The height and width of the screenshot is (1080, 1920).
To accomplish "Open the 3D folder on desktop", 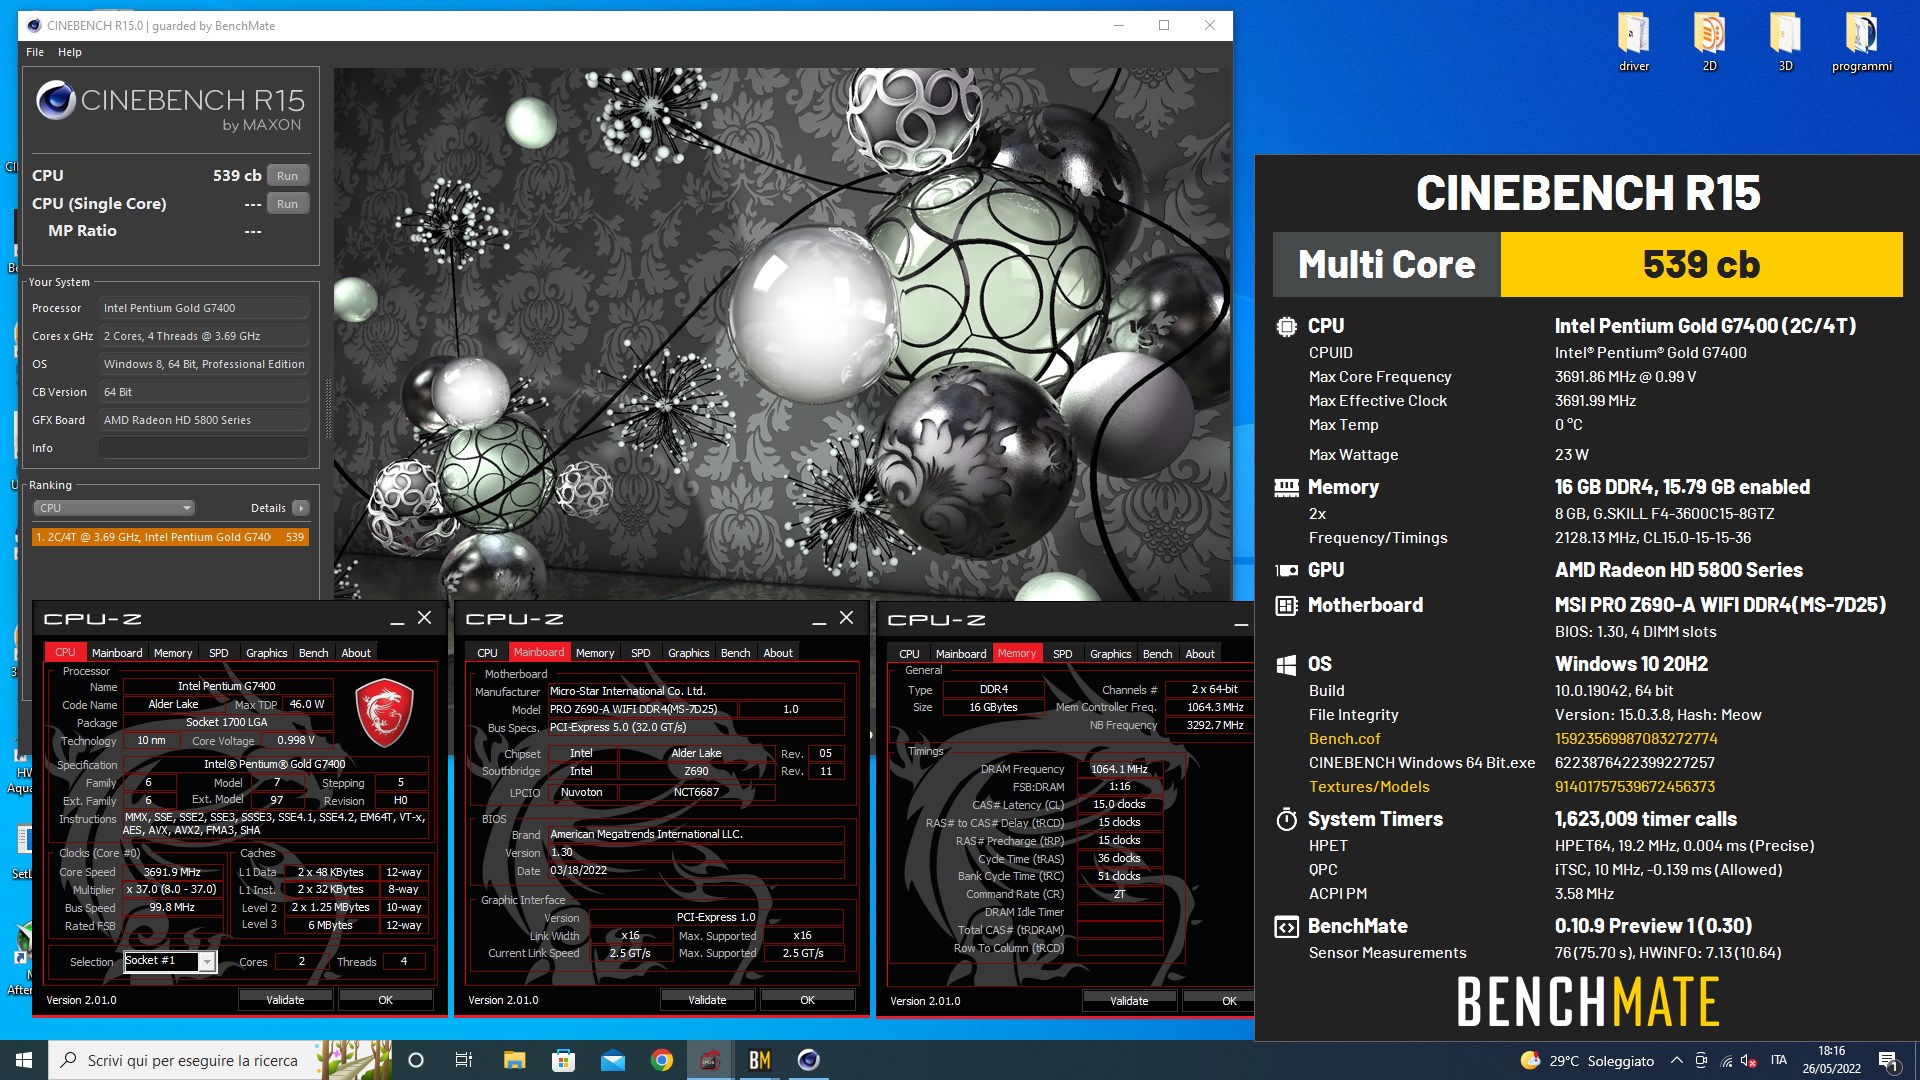I will (x=1786, y=42).
